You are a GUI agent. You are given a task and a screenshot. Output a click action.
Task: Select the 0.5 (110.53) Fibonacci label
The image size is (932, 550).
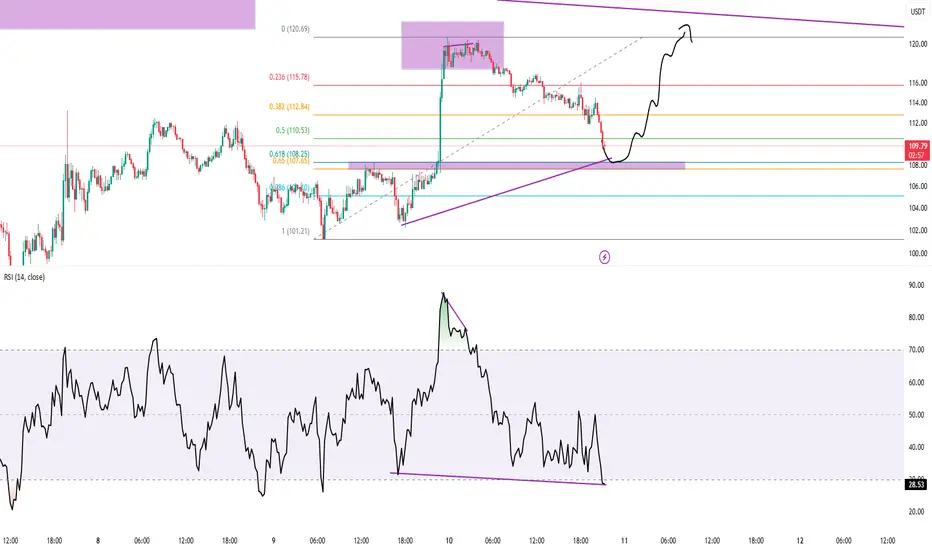click(x=292, y=130)
